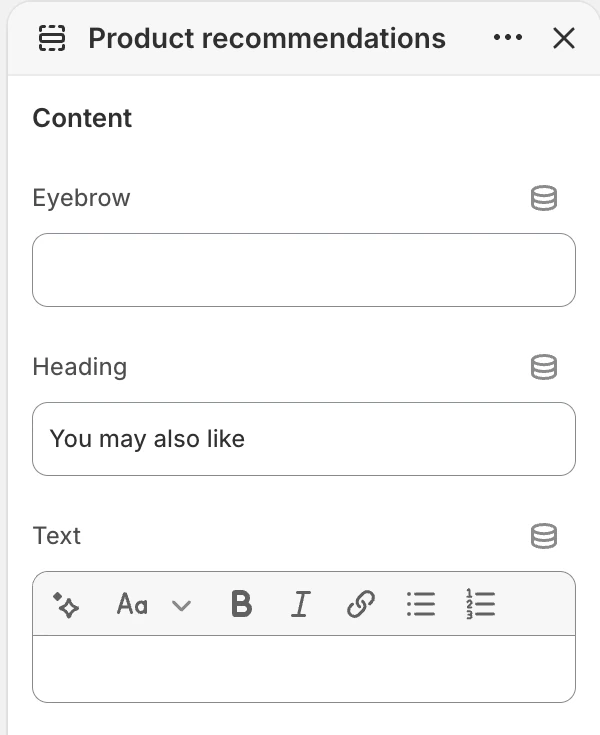This screenshot has height=735, width=600.
Task: Click the Product recommendations section icon
Action: click(x=52, y=38)
